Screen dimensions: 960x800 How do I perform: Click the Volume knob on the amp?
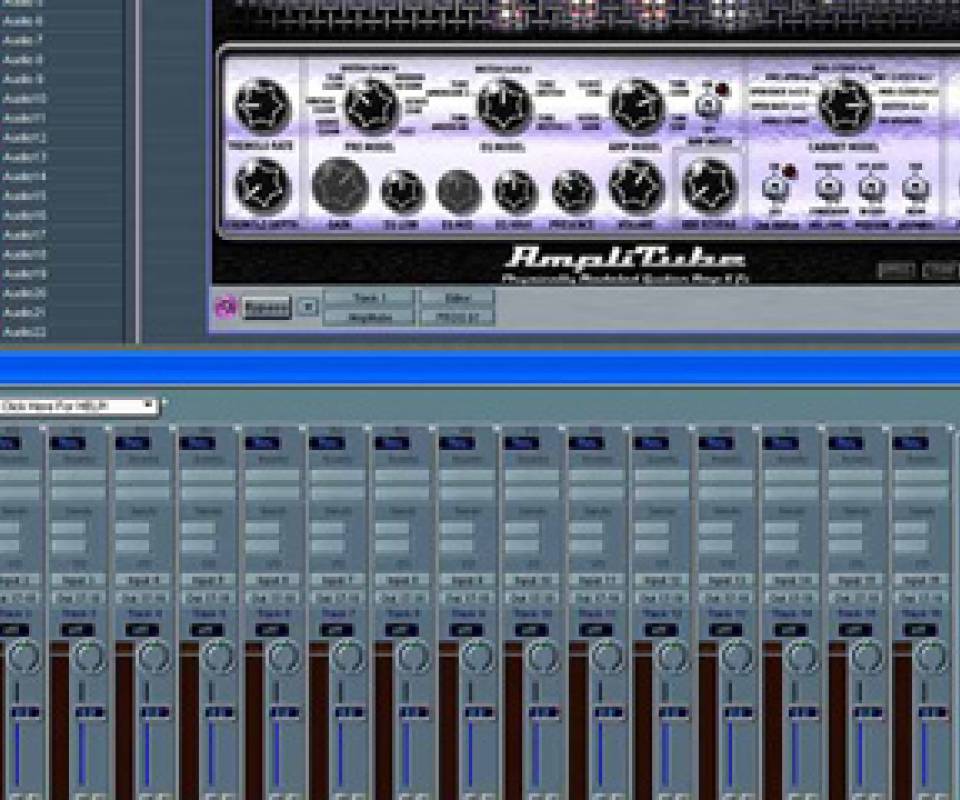[x=637, y=185]
